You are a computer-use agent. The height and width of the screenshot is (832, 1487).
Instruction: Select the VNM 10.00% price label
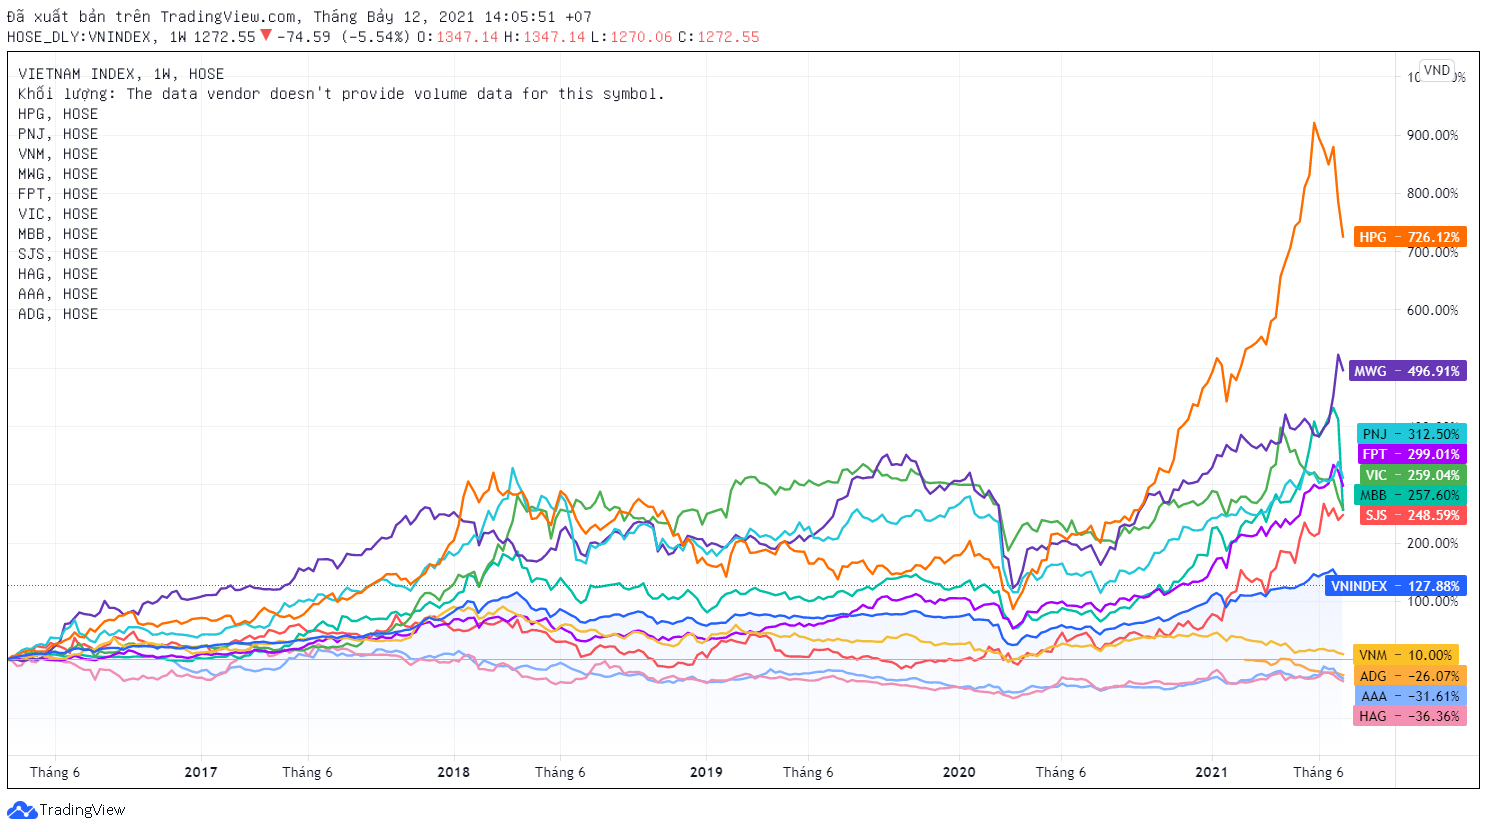(1406, 655)
